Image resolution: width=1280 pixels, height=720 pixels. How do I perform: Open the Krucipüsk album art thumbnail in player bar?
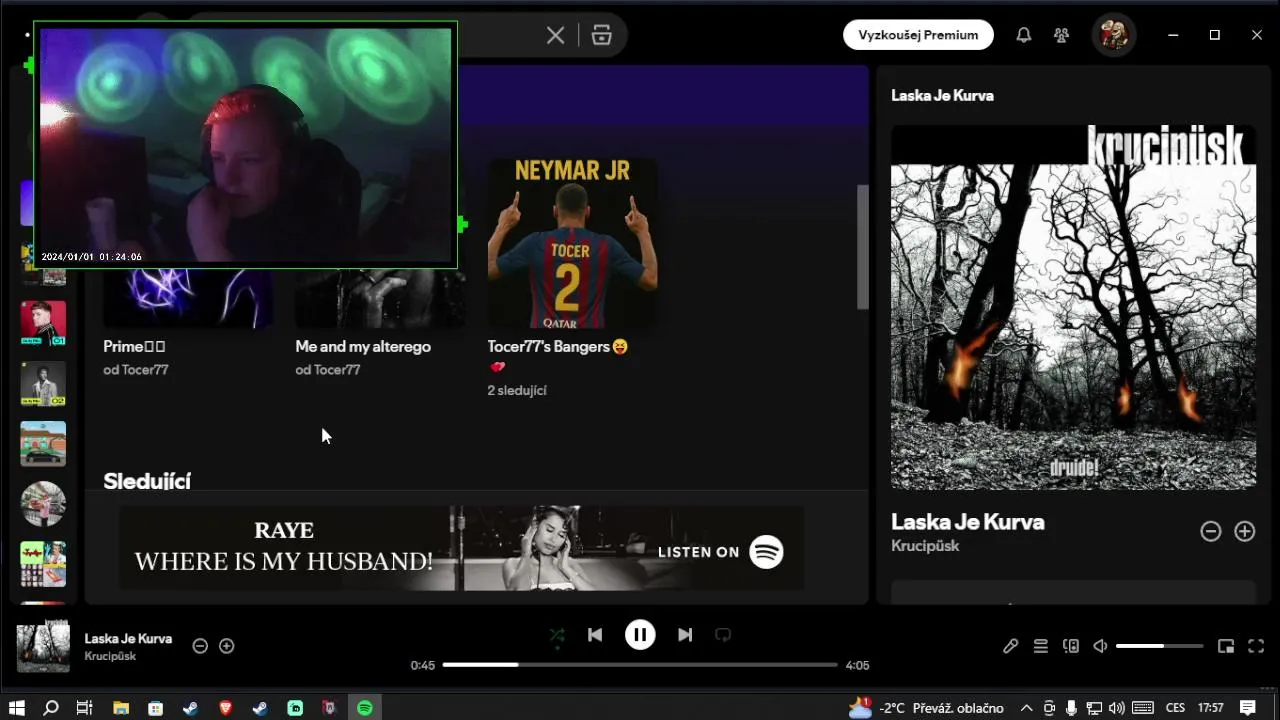(x=43, y=648)
